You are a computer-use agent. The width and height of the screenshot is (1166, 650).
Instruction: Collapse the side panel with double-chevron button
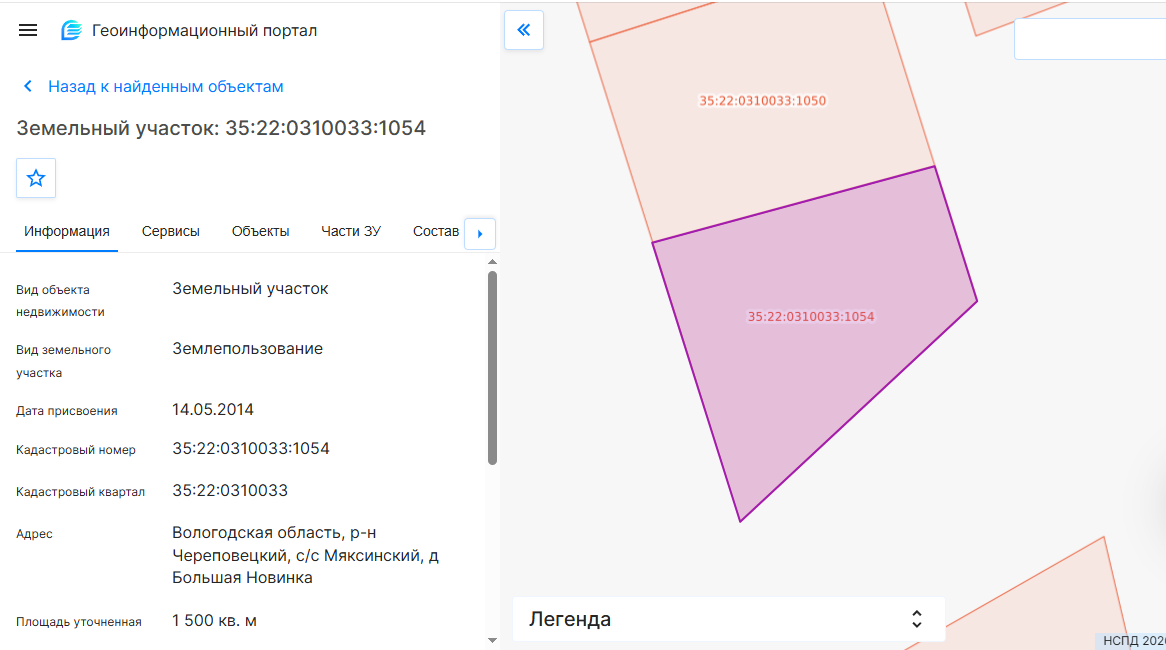(x=524, y=30)
